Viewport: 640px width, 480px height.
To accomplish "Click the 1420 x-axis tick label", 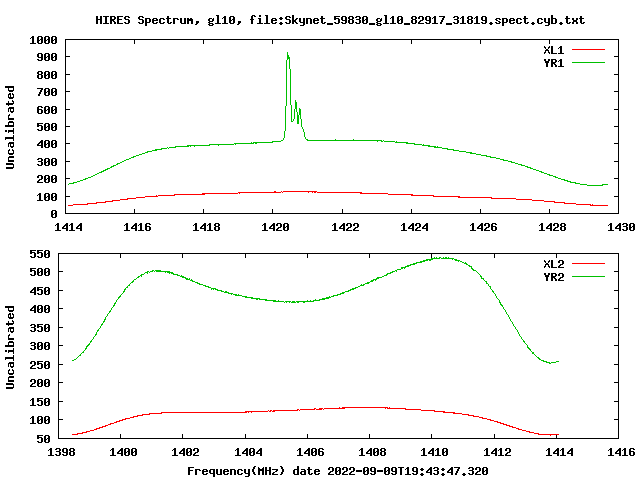I will pyautogui.click(x=275, y=227).
